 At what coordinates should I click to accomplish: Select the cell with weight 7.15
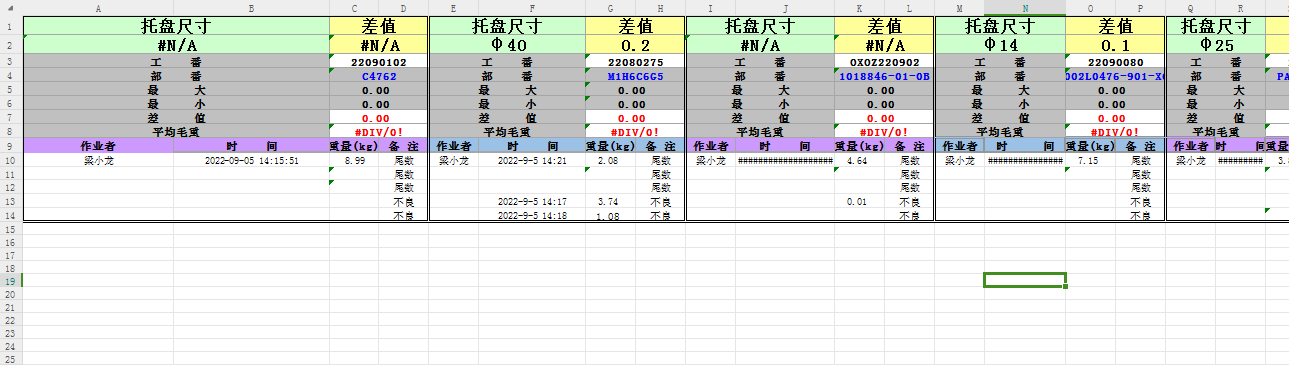click(x=1090, y=160)
